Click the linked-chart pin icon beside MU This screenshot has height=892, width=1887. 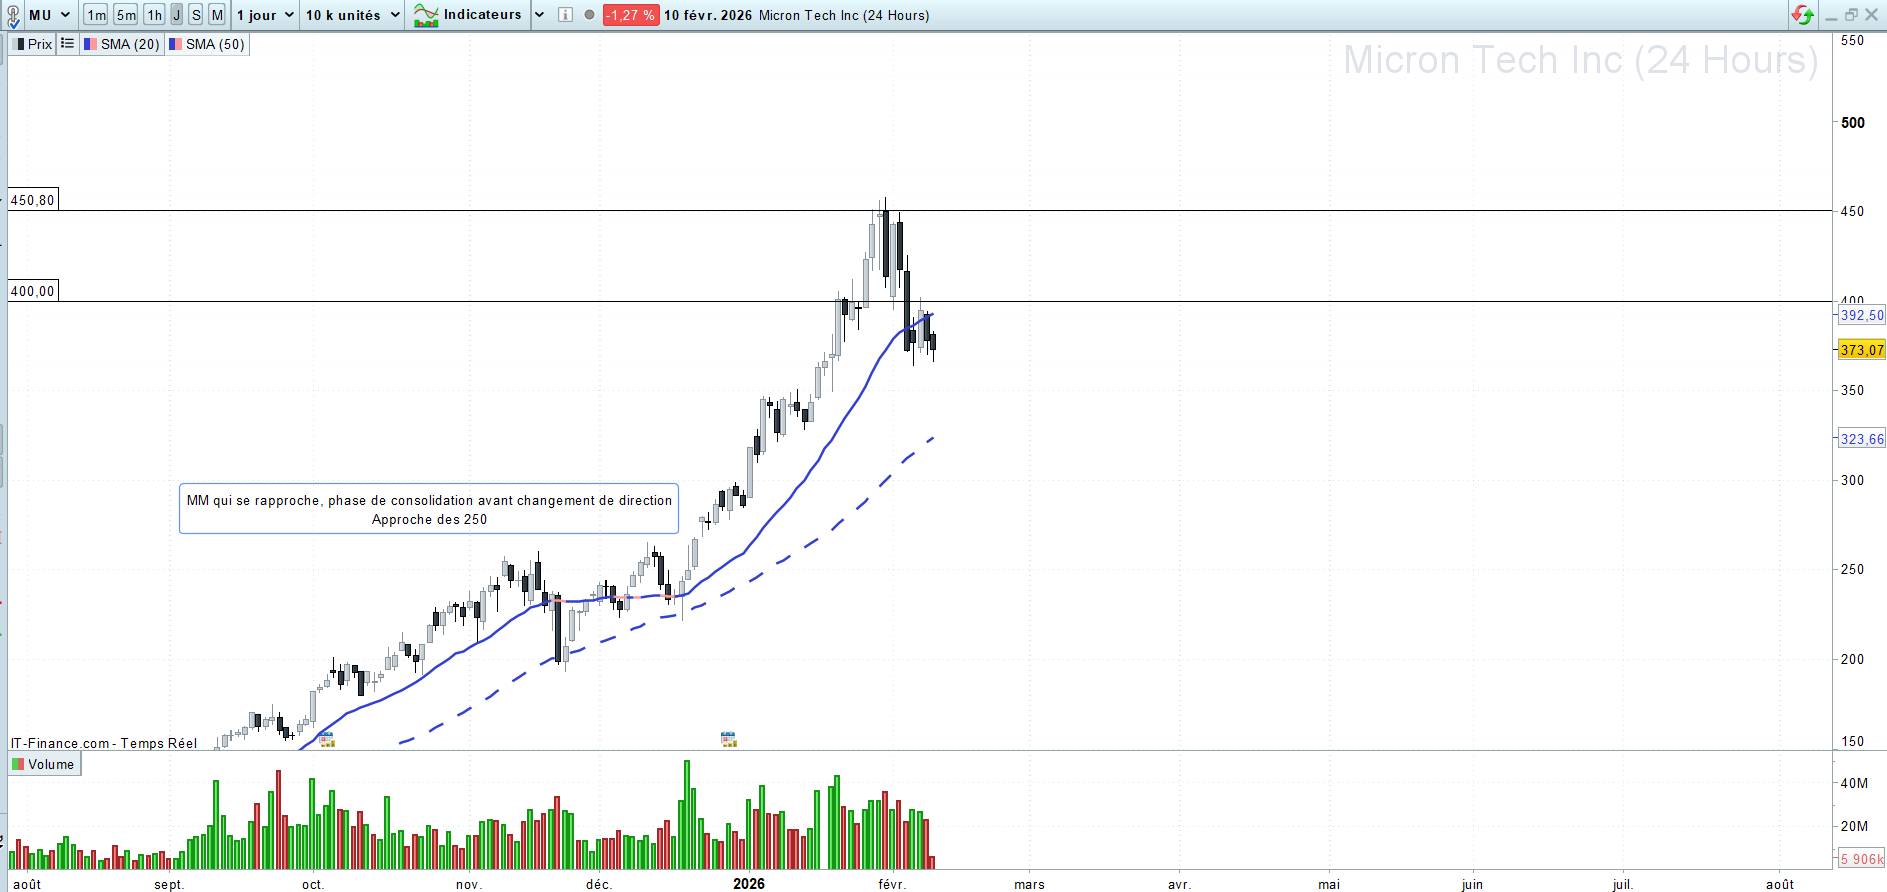pyautogui.click(x=13, y=16)
